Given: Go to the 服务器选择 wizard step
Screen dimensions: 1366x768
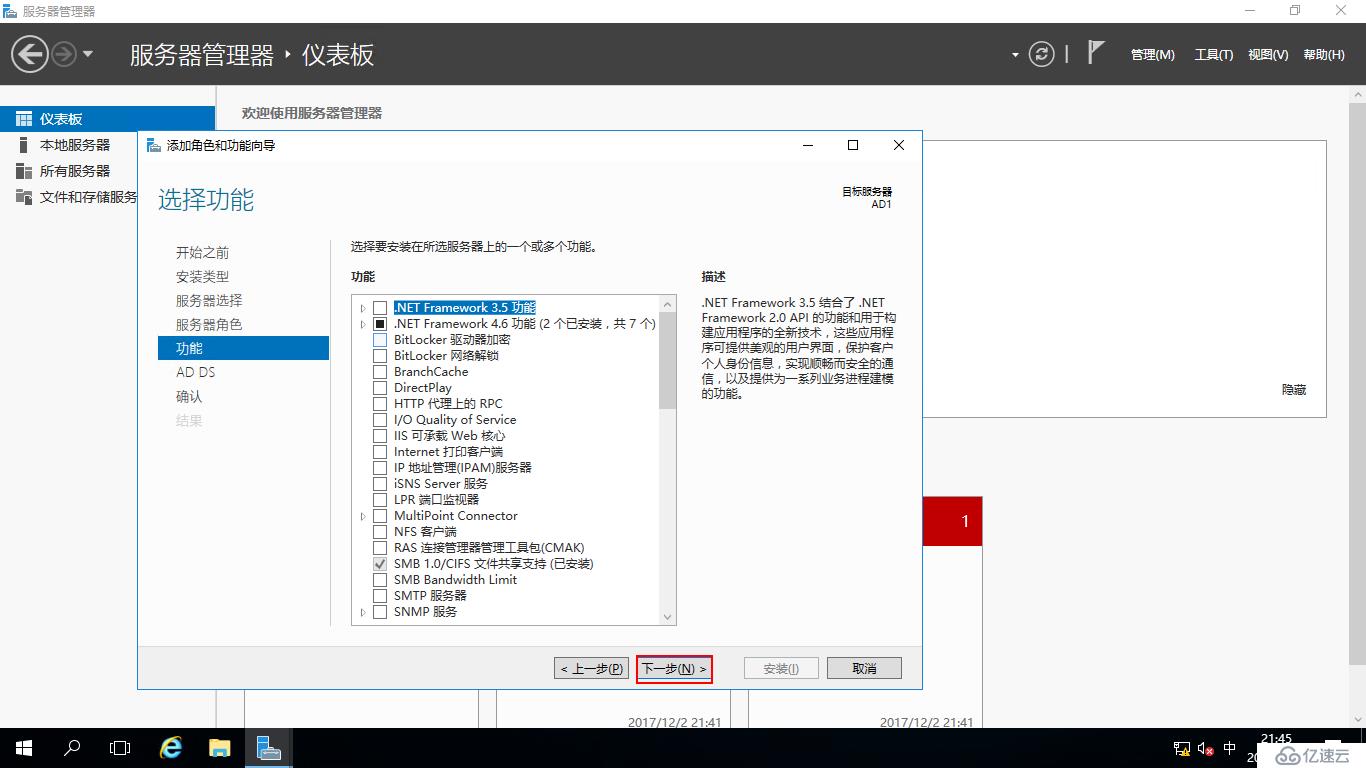Looking at the screenshot, I should click(x=209, y=300).
